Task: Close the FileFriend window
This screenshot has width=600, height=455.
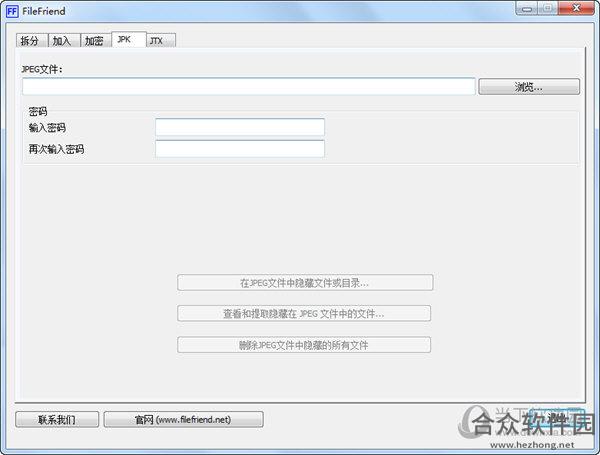Action: click(x=576, y=8)
